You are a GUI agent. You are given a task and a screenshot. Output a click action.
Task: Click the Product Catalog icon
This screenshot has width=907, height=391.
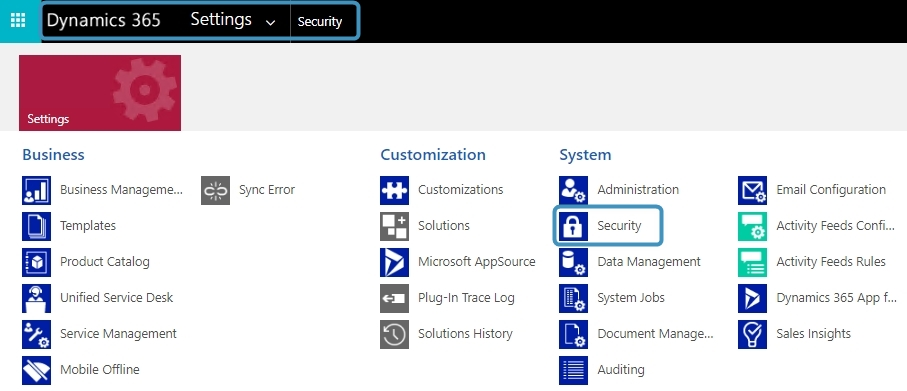36,262
